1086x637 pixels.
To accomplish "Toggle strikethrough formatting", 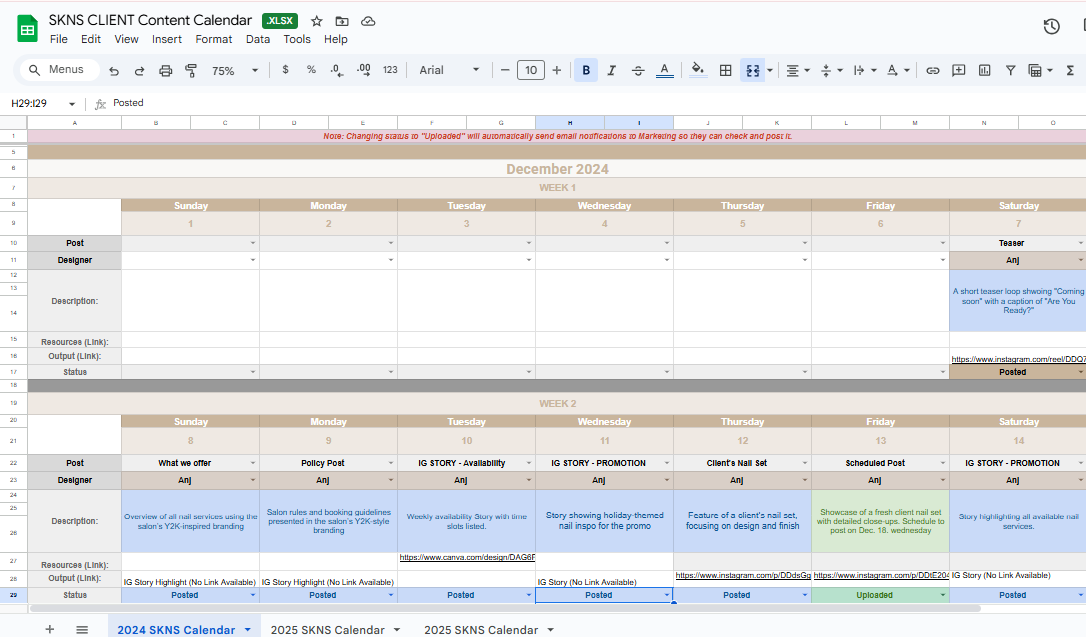I will point(638,70).
